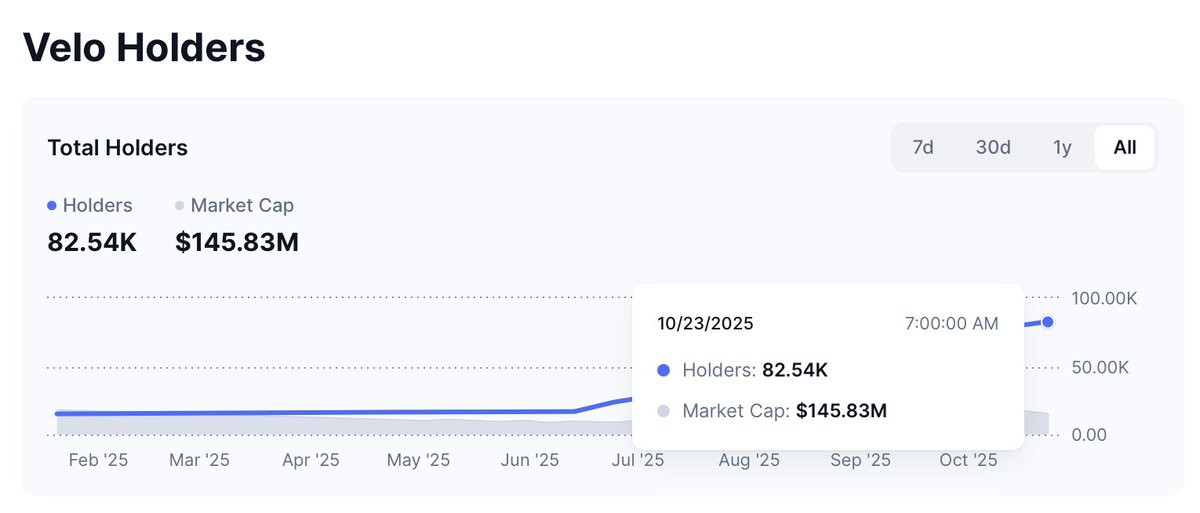Click the Jun '25 axis label
This screenshot has height=513, width=1200.
coord(530,460)
